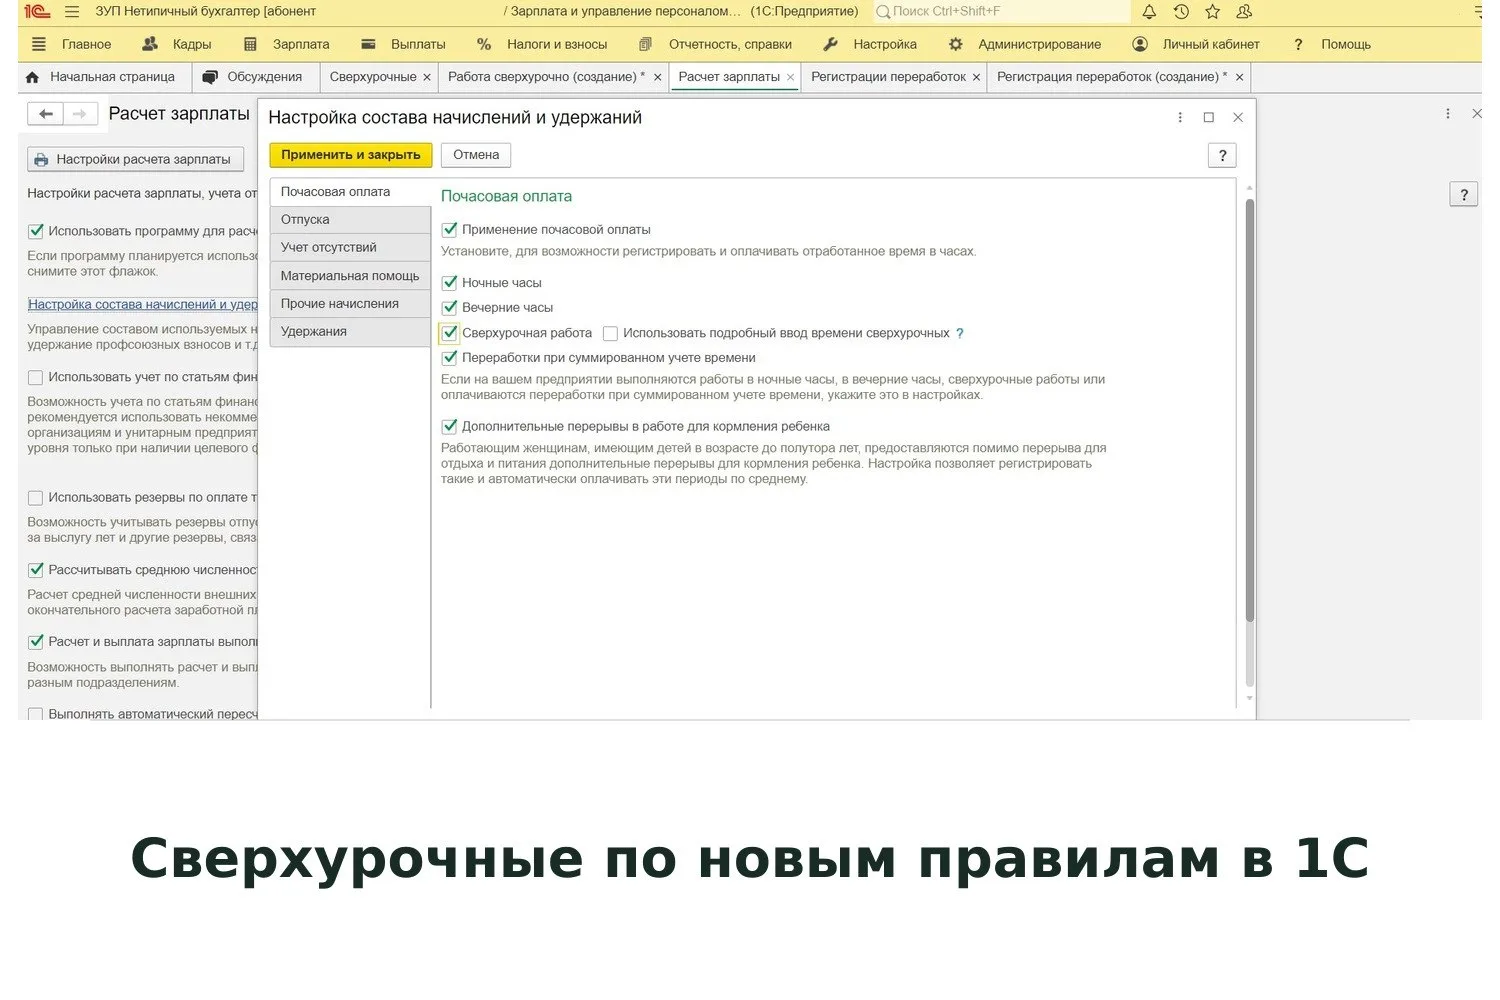
Task: Click the Отмена button
Action: [476, 155]
